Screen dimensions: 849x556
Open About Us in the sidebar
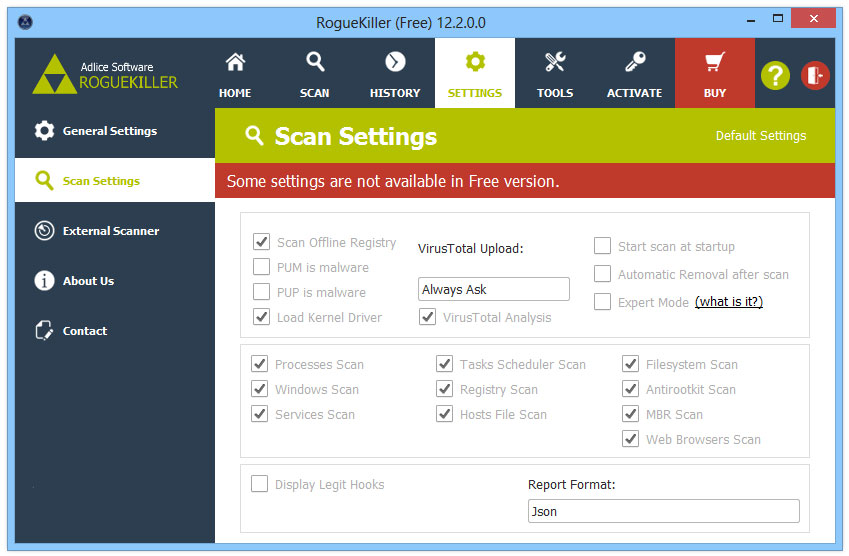[x=115, y=280]
